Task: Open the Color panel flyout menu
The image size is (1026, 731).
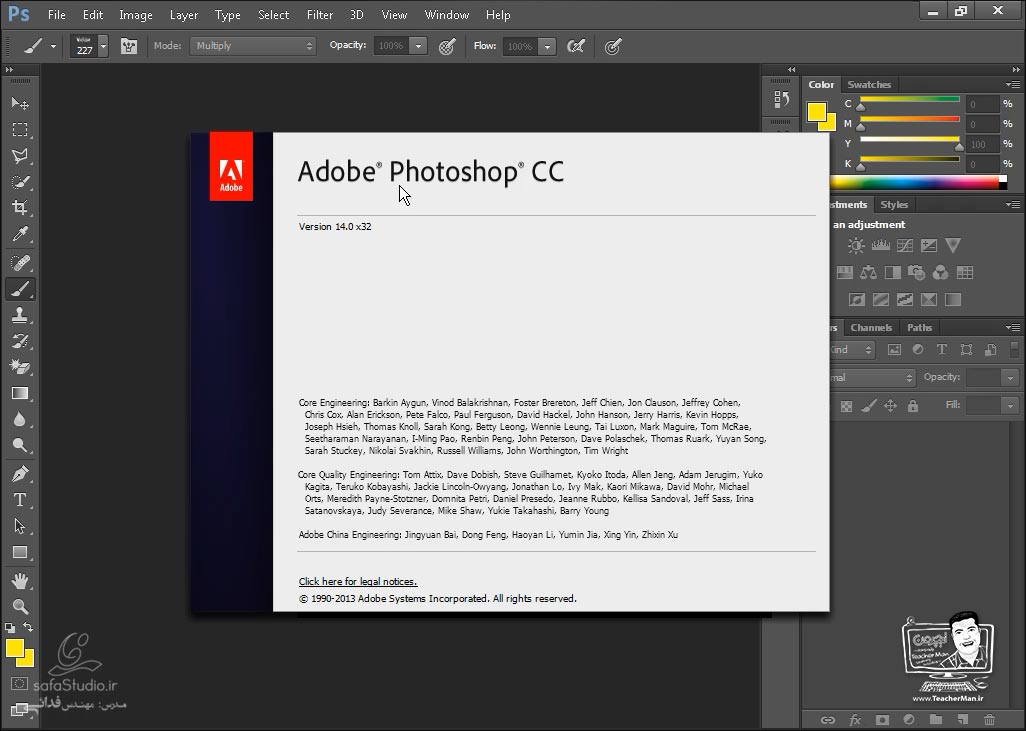Action: [1013, 84]
